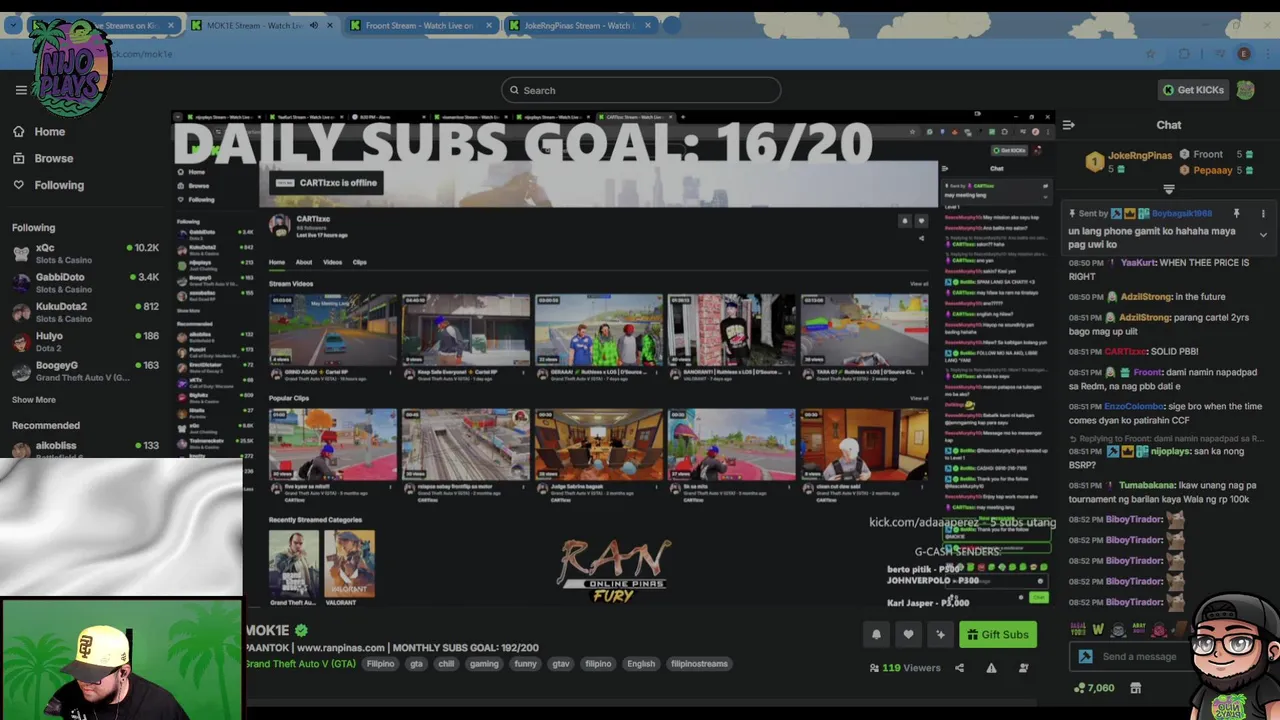Click the 7,060 channel points balance
This screenshot has width=1280, height=720.
coord(1094,688)
